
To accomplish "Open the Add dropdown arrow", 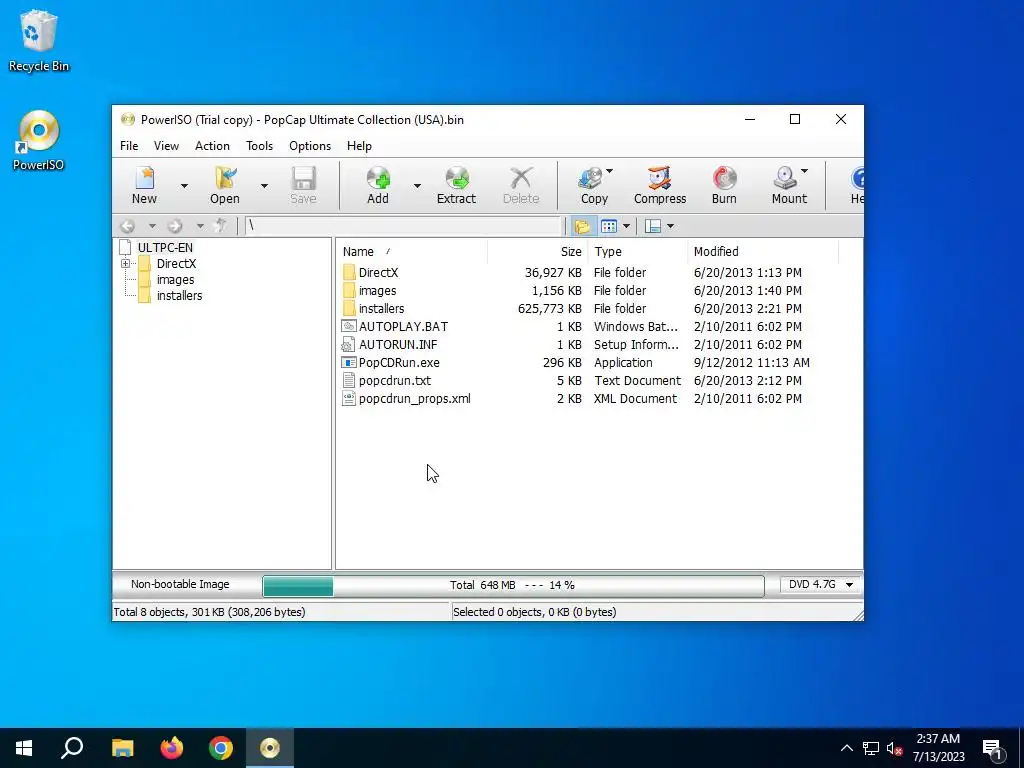I will (x=417, y=186).
